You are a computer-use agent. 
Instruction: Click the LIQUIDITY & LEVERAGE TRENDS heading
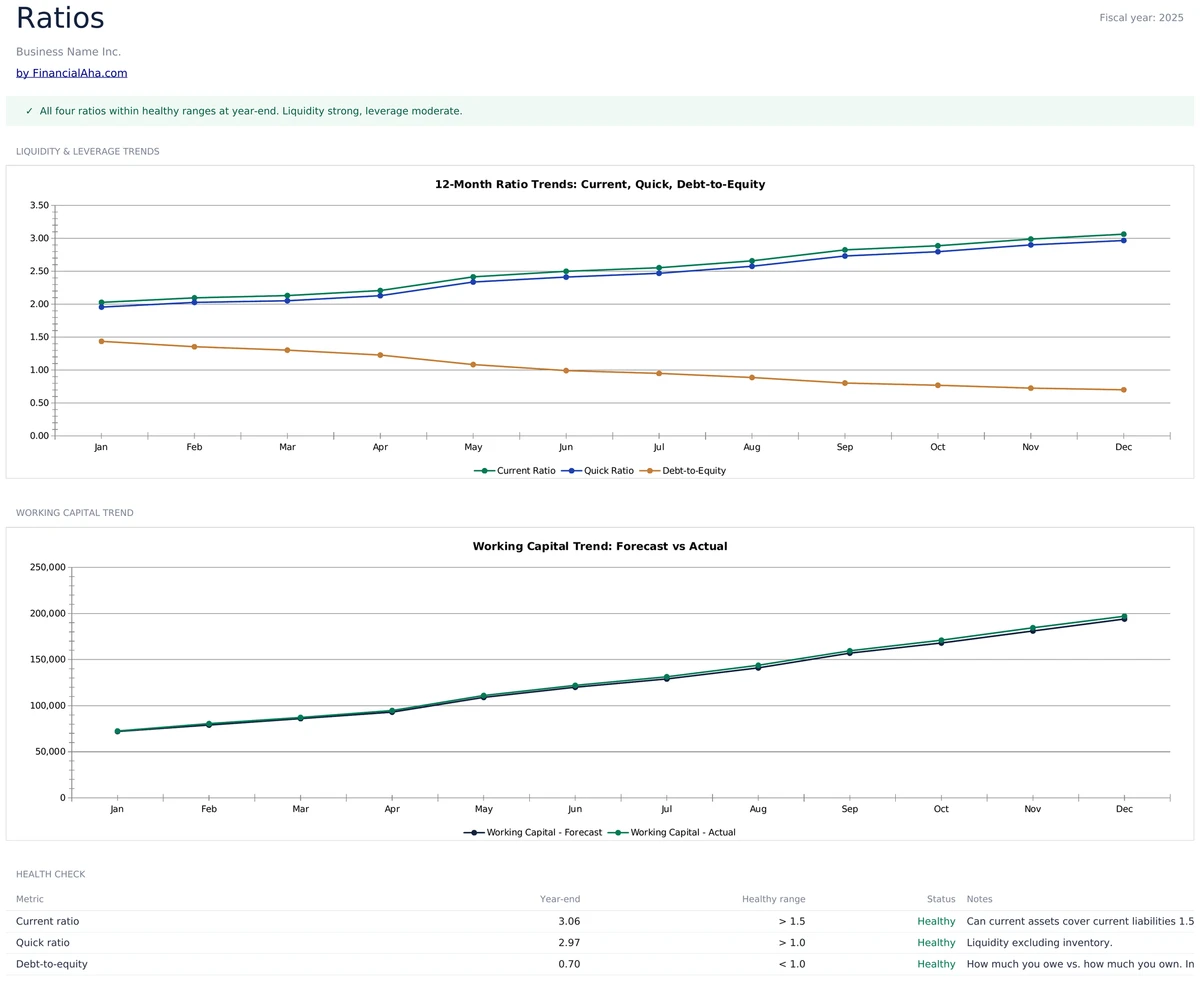click(x=88, y=152)
